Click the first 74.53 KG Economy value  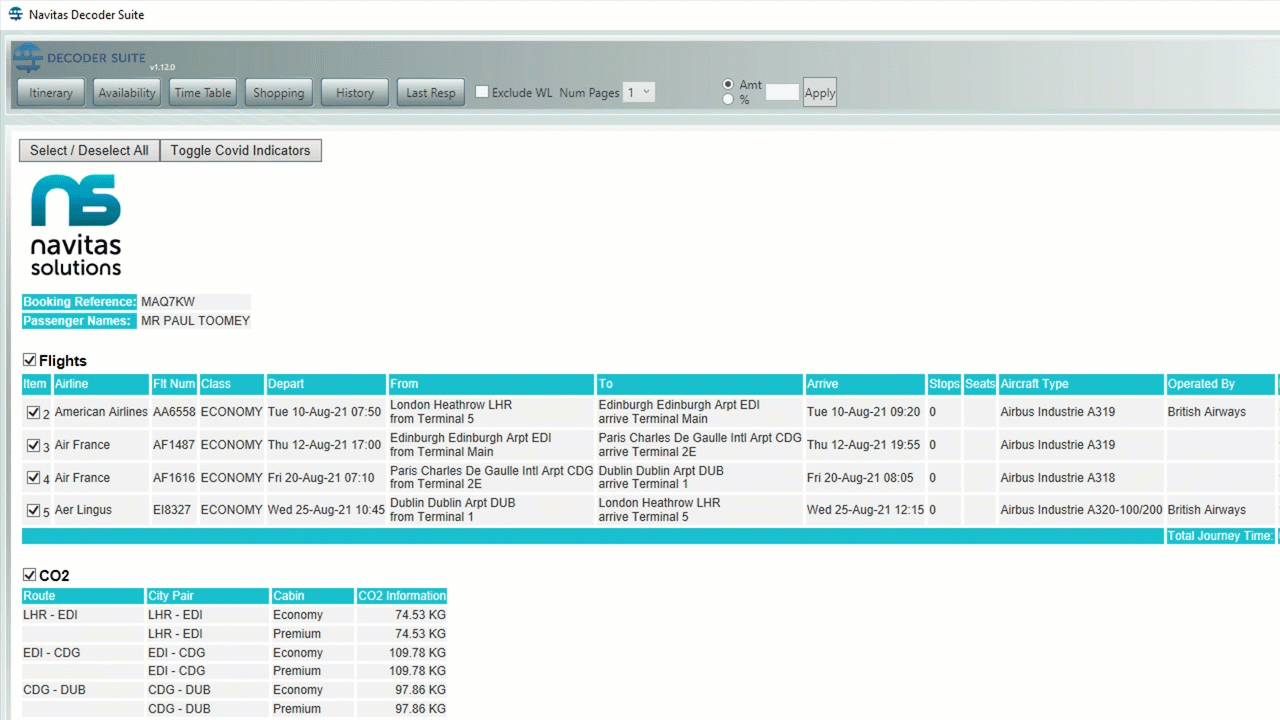click(420, 615)
